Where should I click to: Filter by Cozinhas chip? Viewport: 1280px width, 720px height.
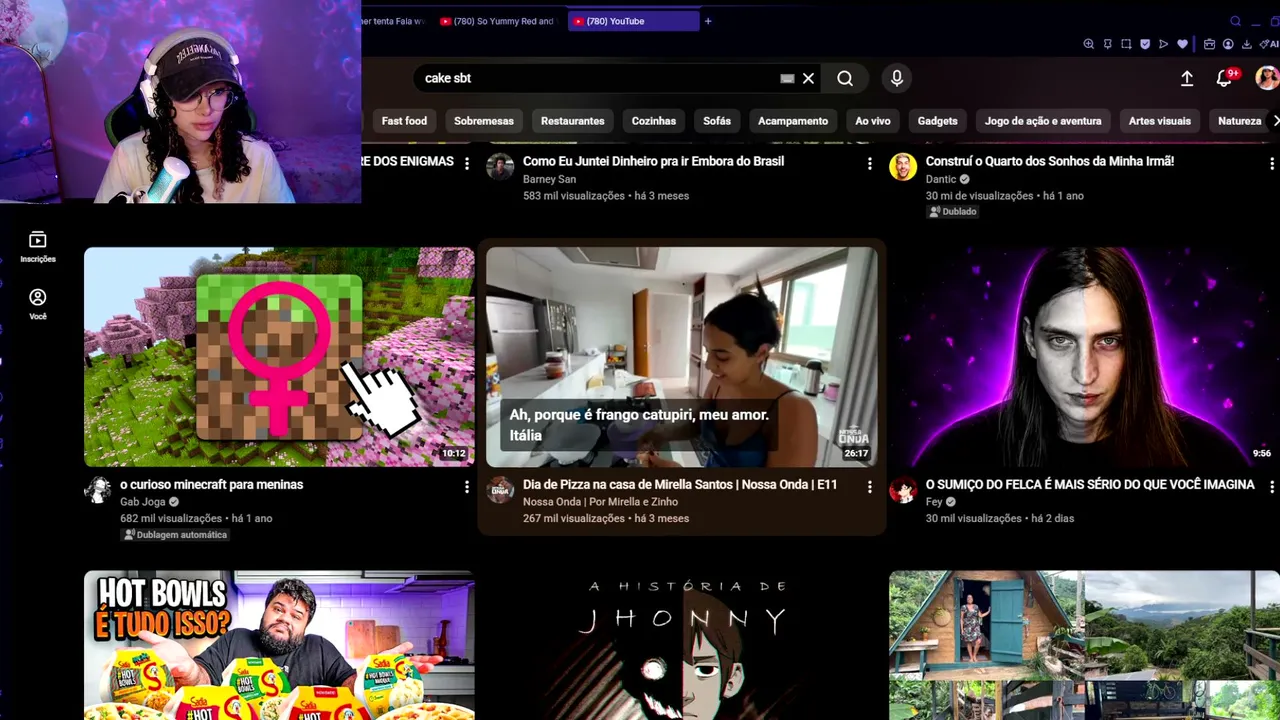tap(654, 121)
